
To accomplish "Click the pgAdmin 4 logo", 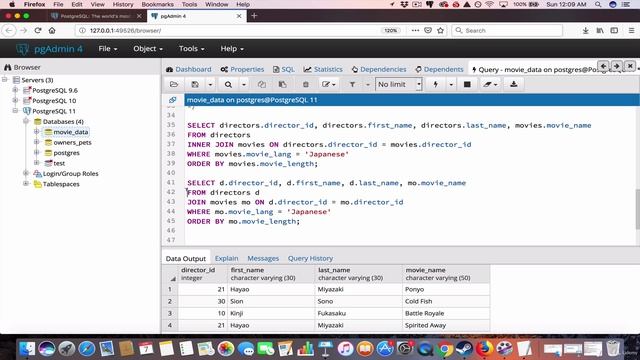I will (x=49, y=49).
